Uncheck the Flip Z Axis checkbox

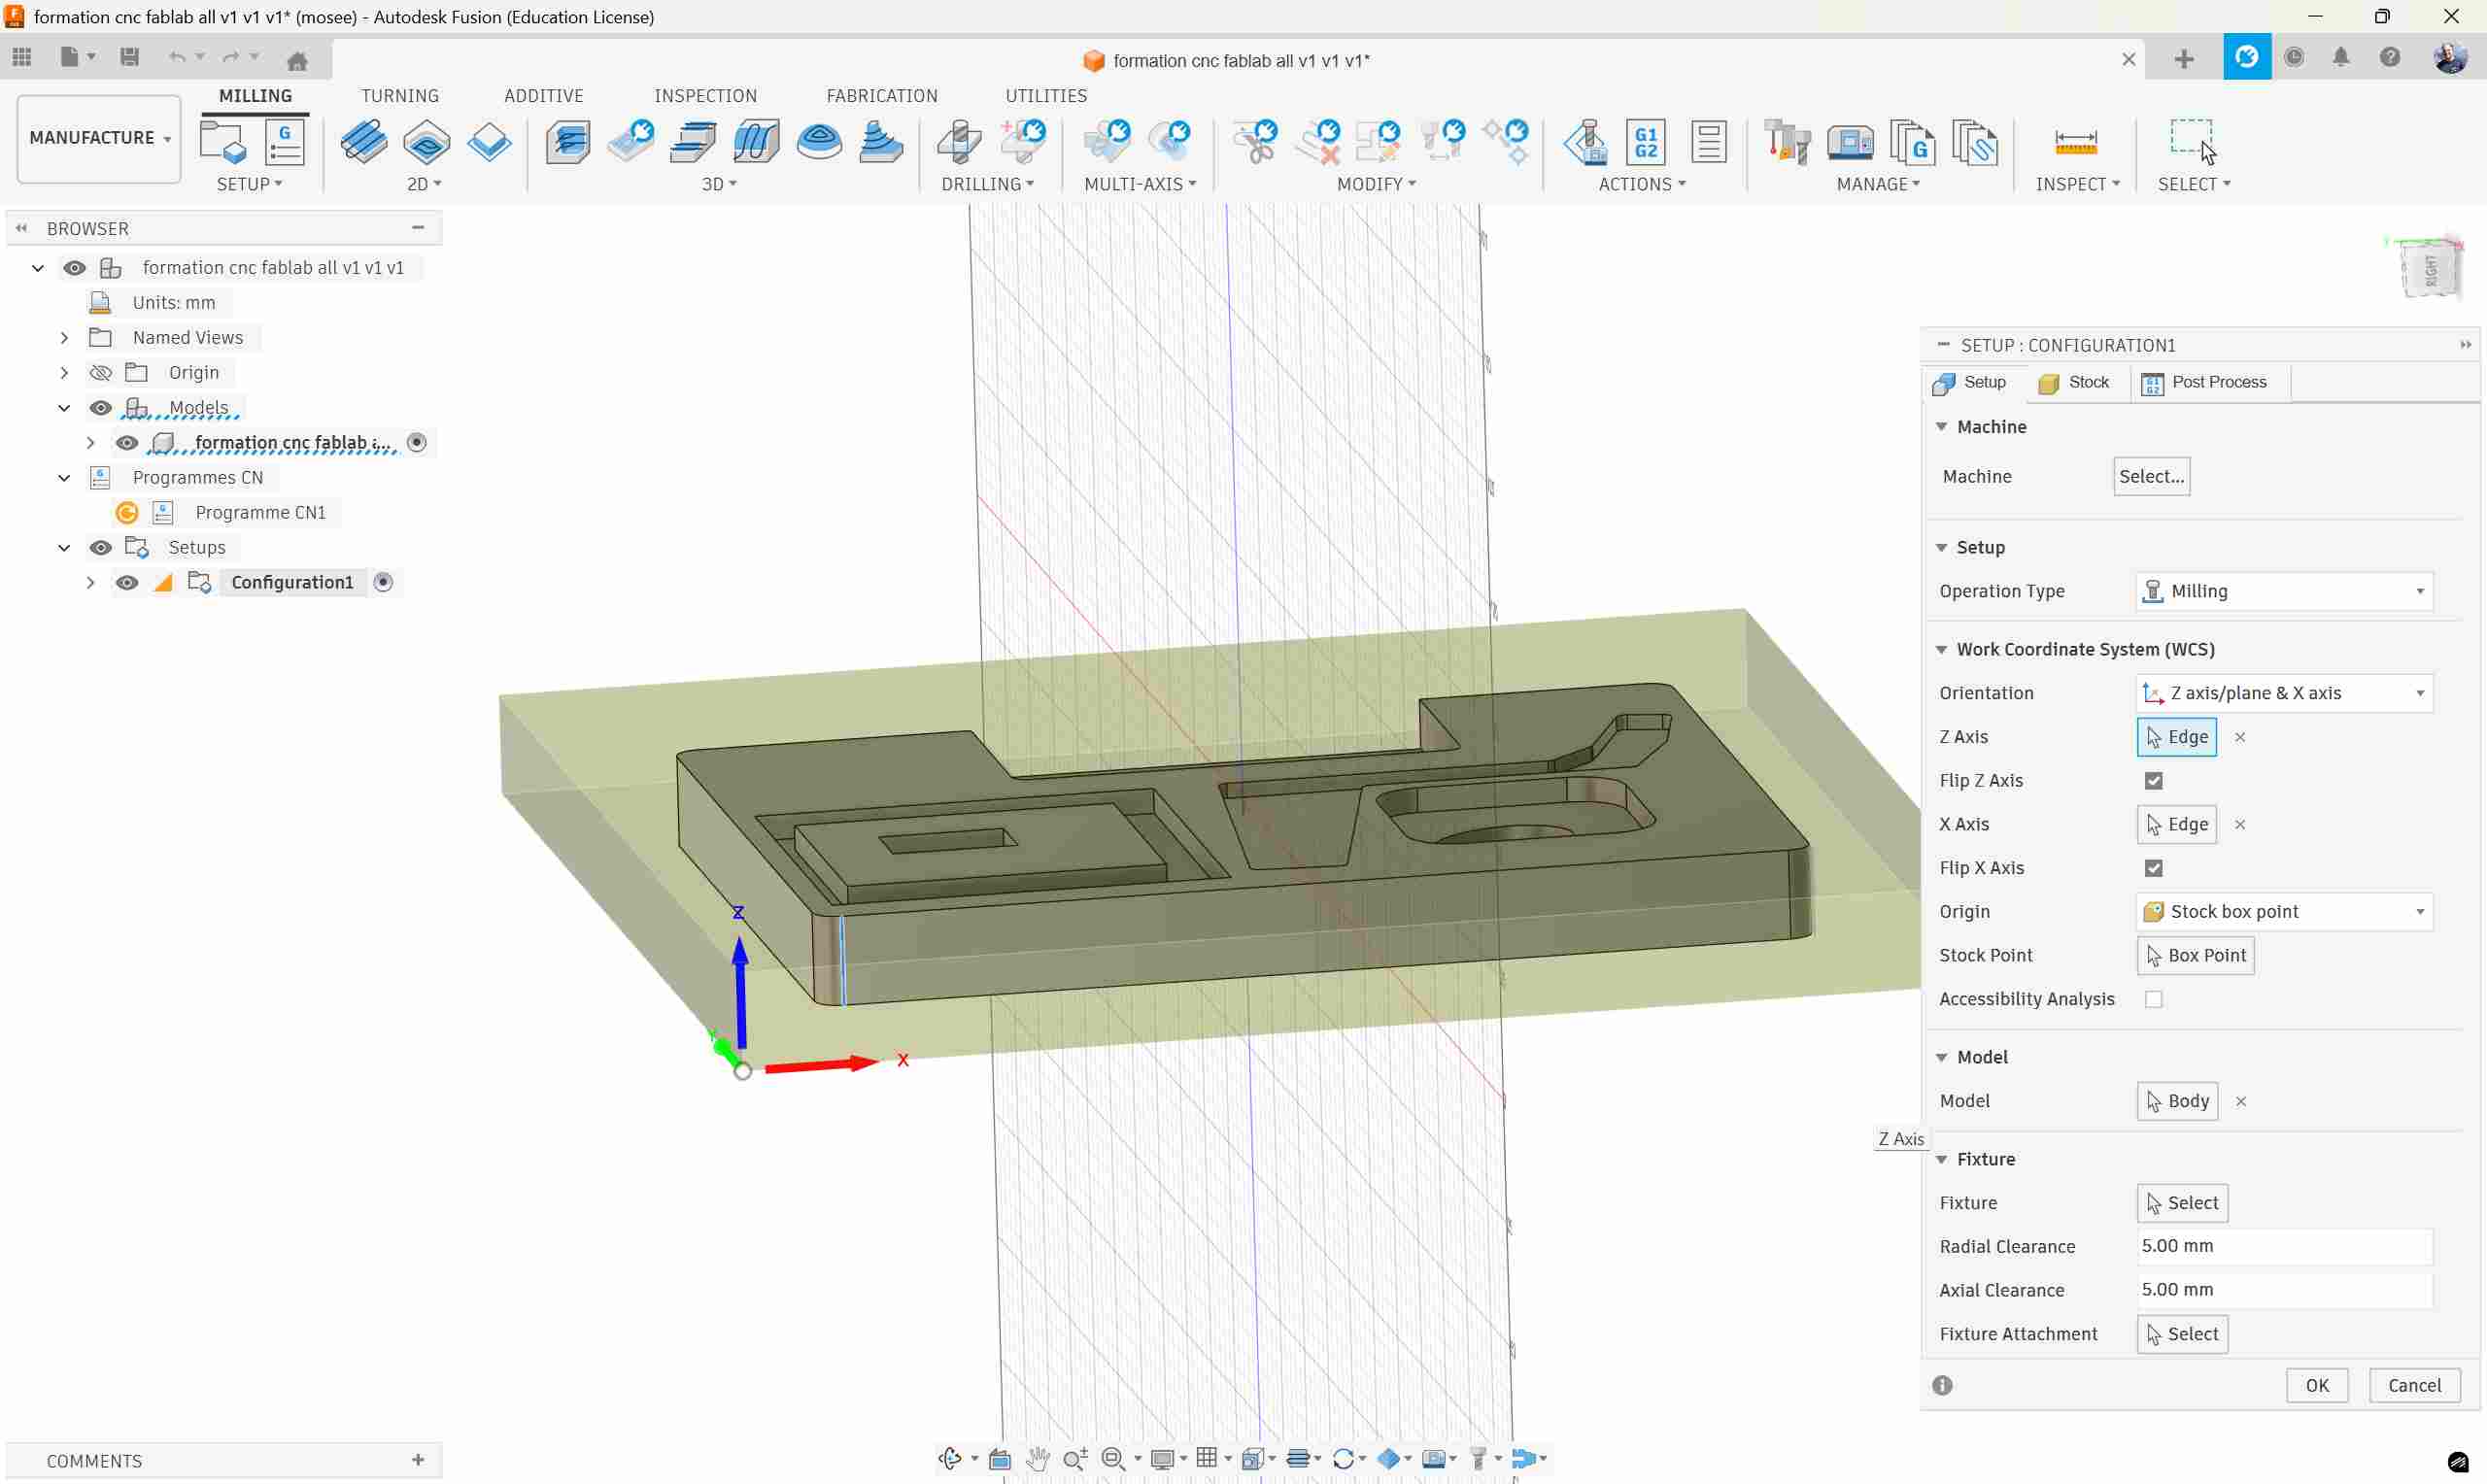(x=2153, y=780)
